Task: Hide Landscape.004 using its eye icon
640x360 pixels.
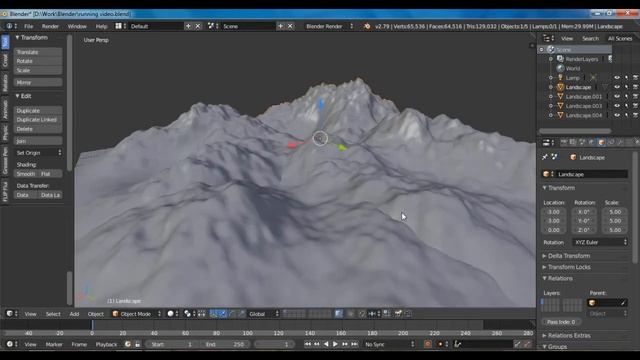Action: click(x=617, y=115)
